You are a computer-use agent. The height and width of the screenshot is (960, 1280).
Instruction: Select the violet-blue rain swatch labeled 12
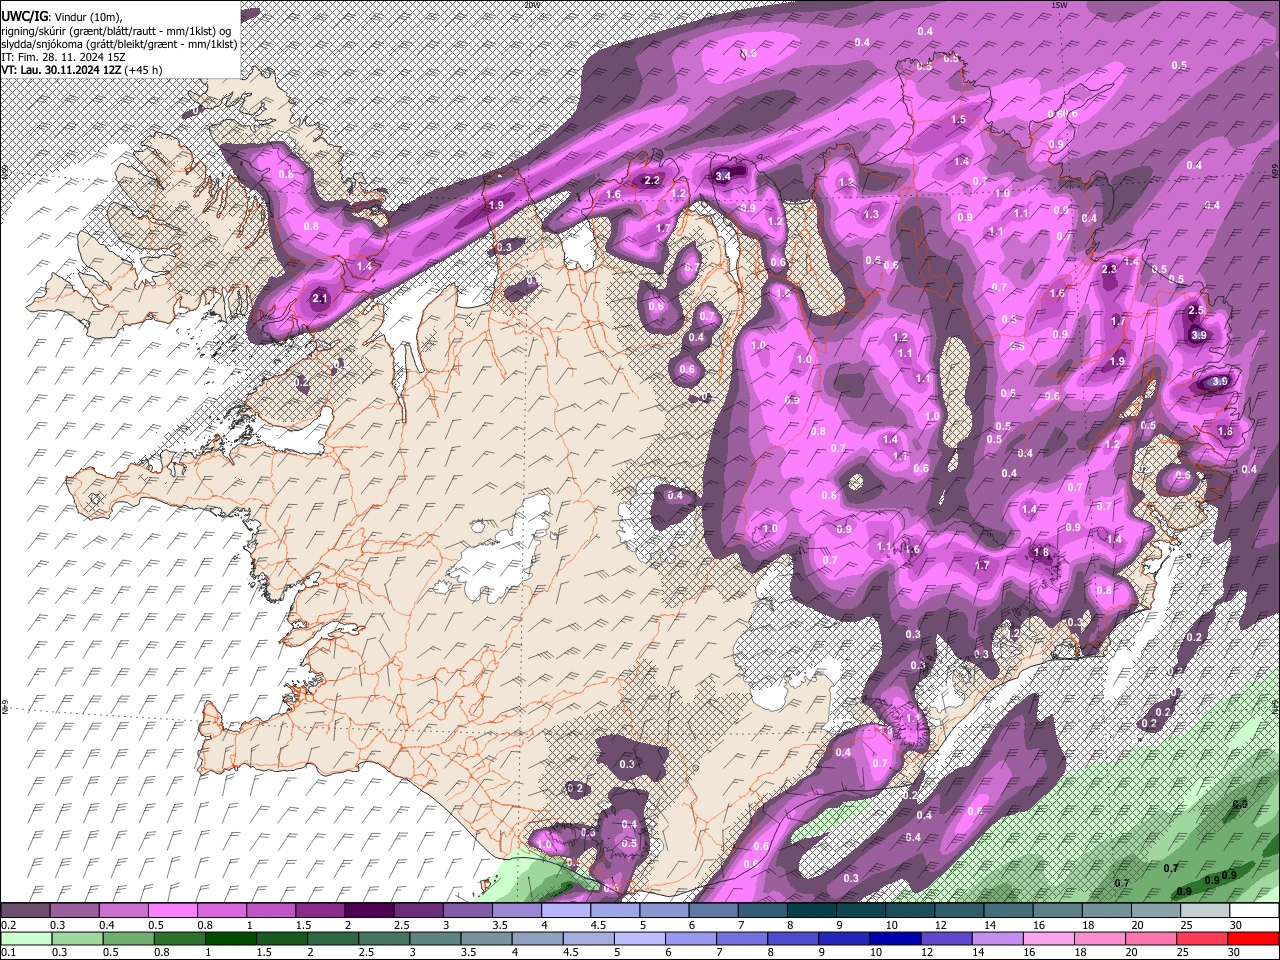coord(946,938)
